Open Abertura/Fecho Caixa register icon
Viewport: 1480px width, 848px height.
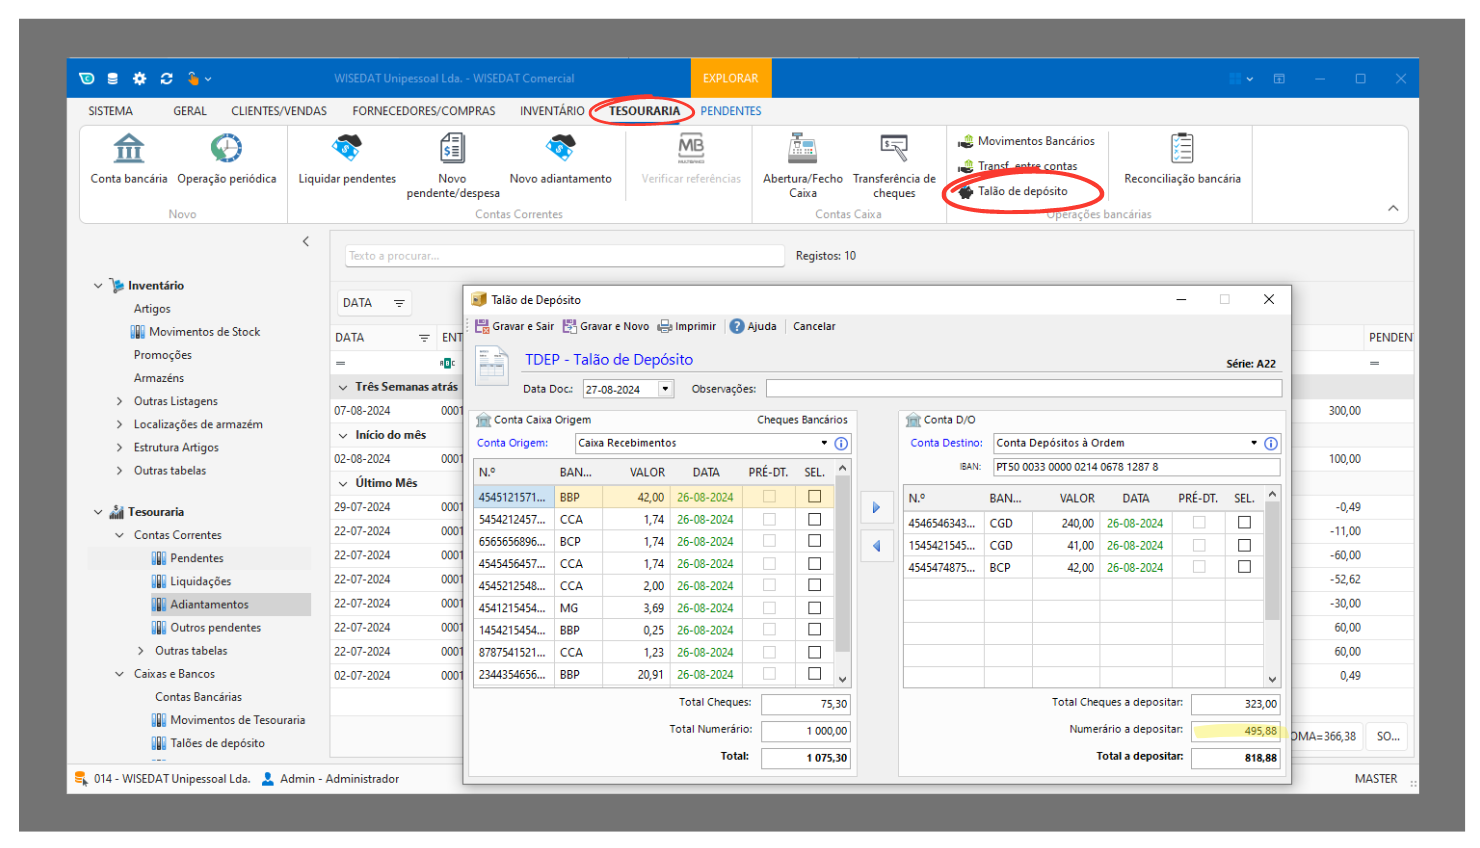[x=802, y=149]
